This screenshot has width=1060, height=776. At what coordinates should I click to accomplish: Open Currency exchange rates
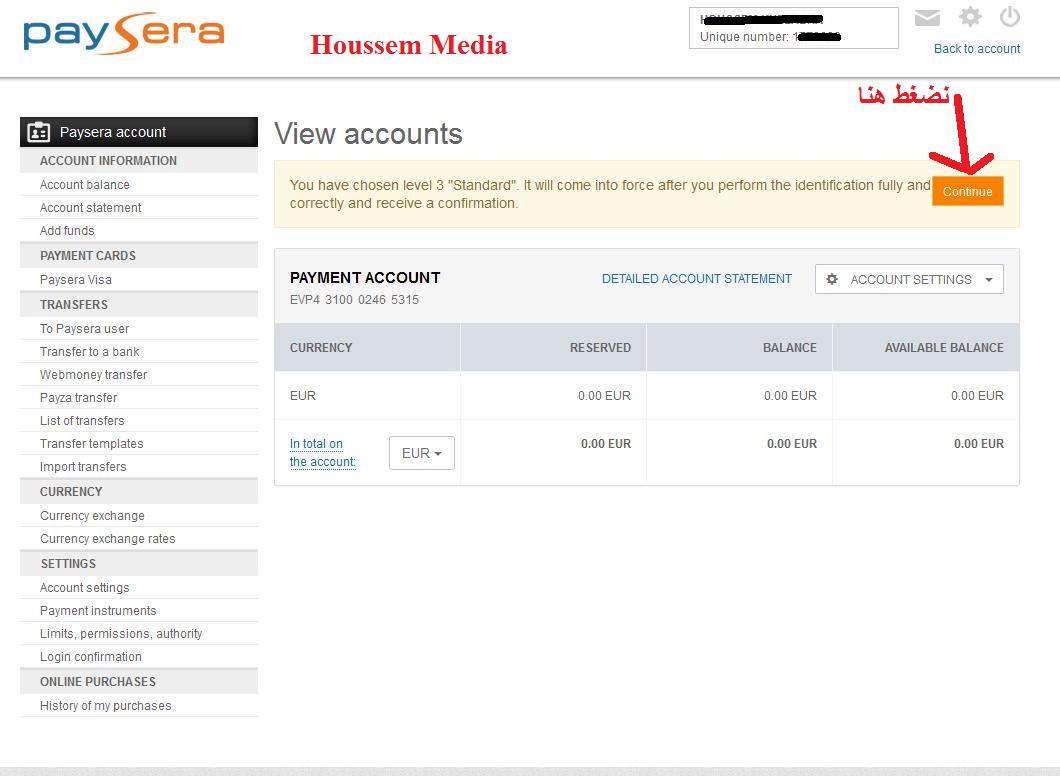pyautogui.click(x=107, y=539)
